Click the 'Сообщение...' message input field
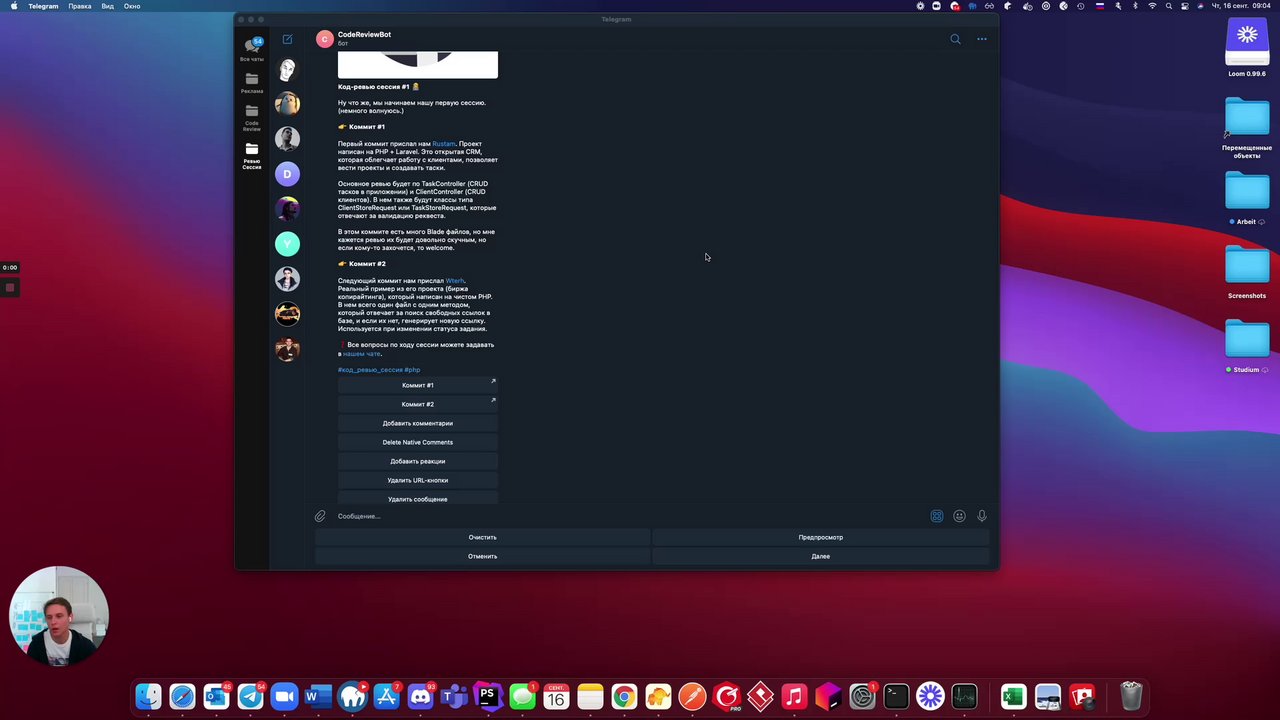Viewport: 1280px width, 720px height. 630,516
